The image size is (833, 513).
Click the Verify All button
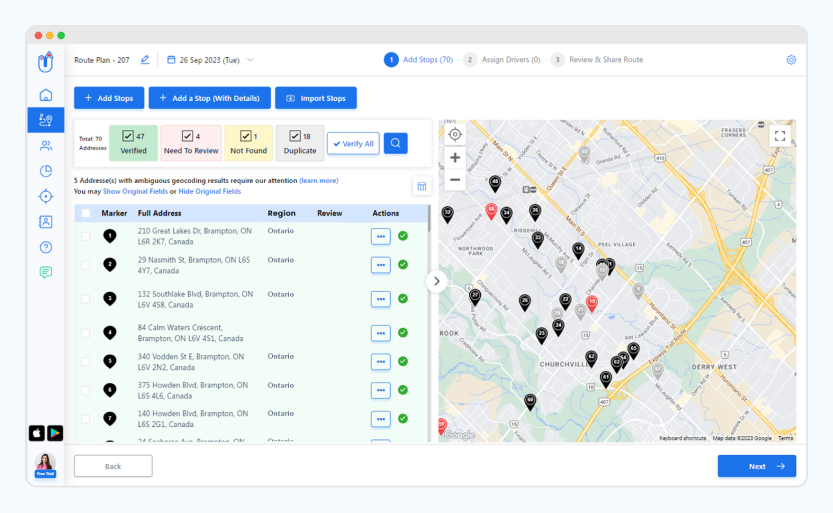pyautogui.click(x=353, y=143)
